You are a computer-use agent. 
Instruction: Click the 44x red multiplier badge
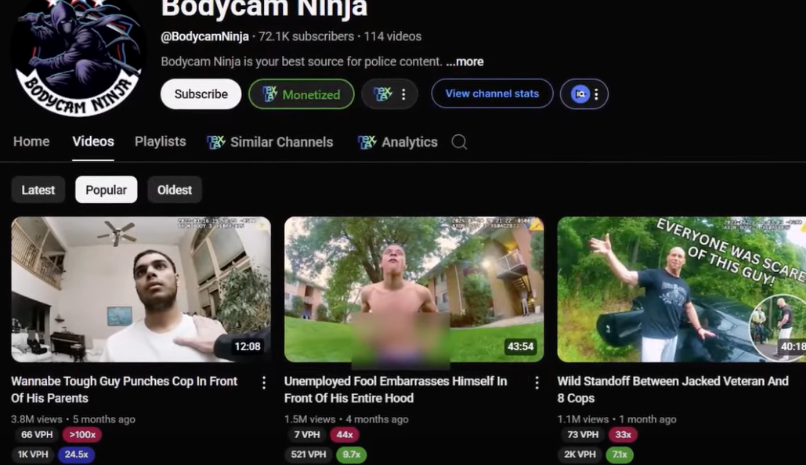click(x=344, y=435)
